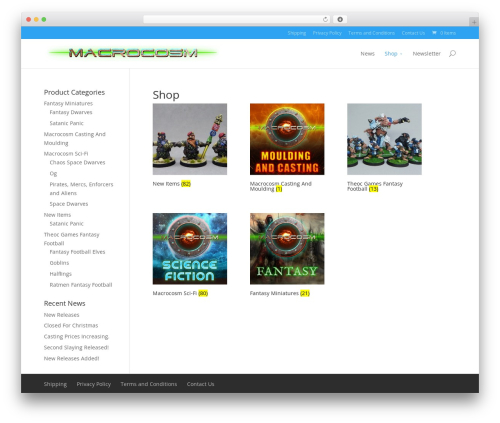Open the Theoc Games football miniatures thumbnail

coord(384,139)
